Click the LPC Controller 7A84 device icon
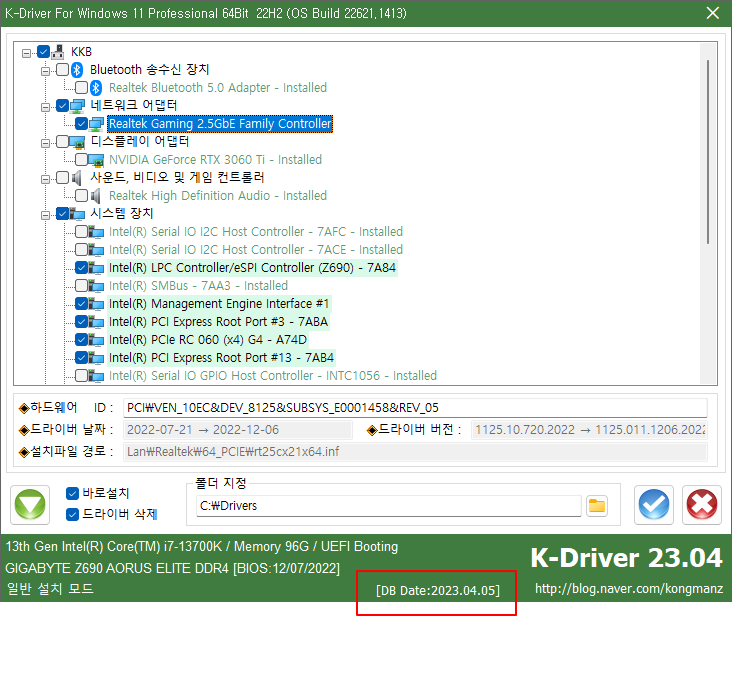The width and height of the screenshot is (732, 698). (96, 268)
